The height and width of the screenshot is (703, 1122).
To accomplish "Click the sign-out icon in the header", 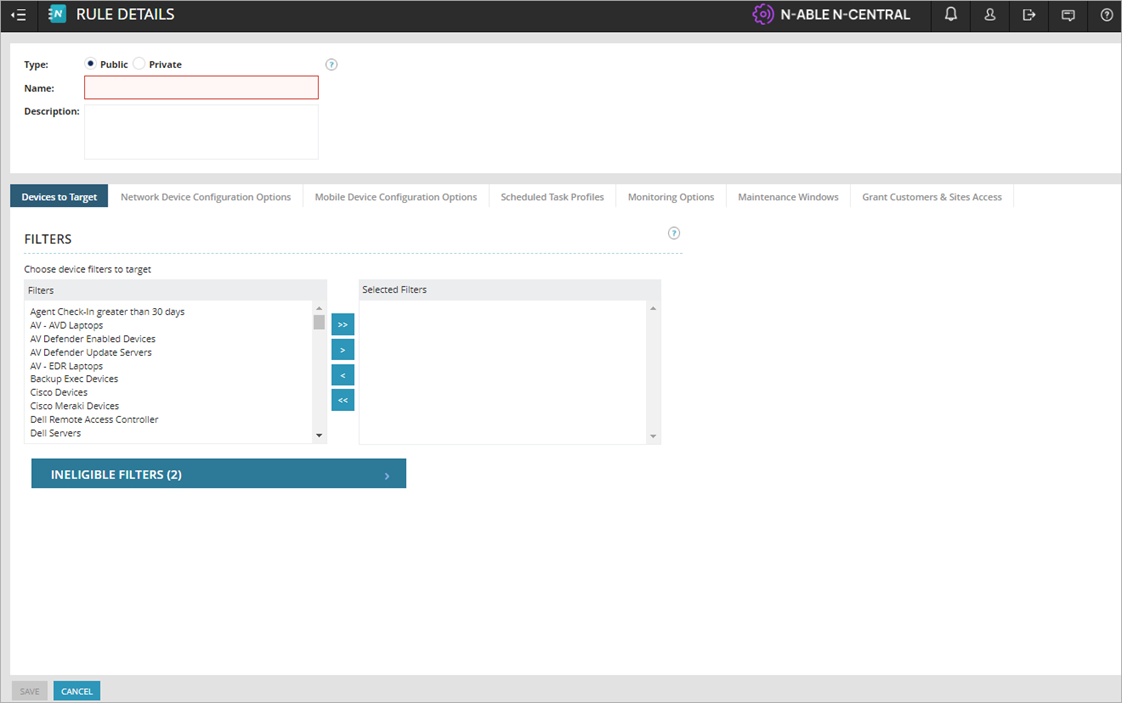I will (1028, 15).
